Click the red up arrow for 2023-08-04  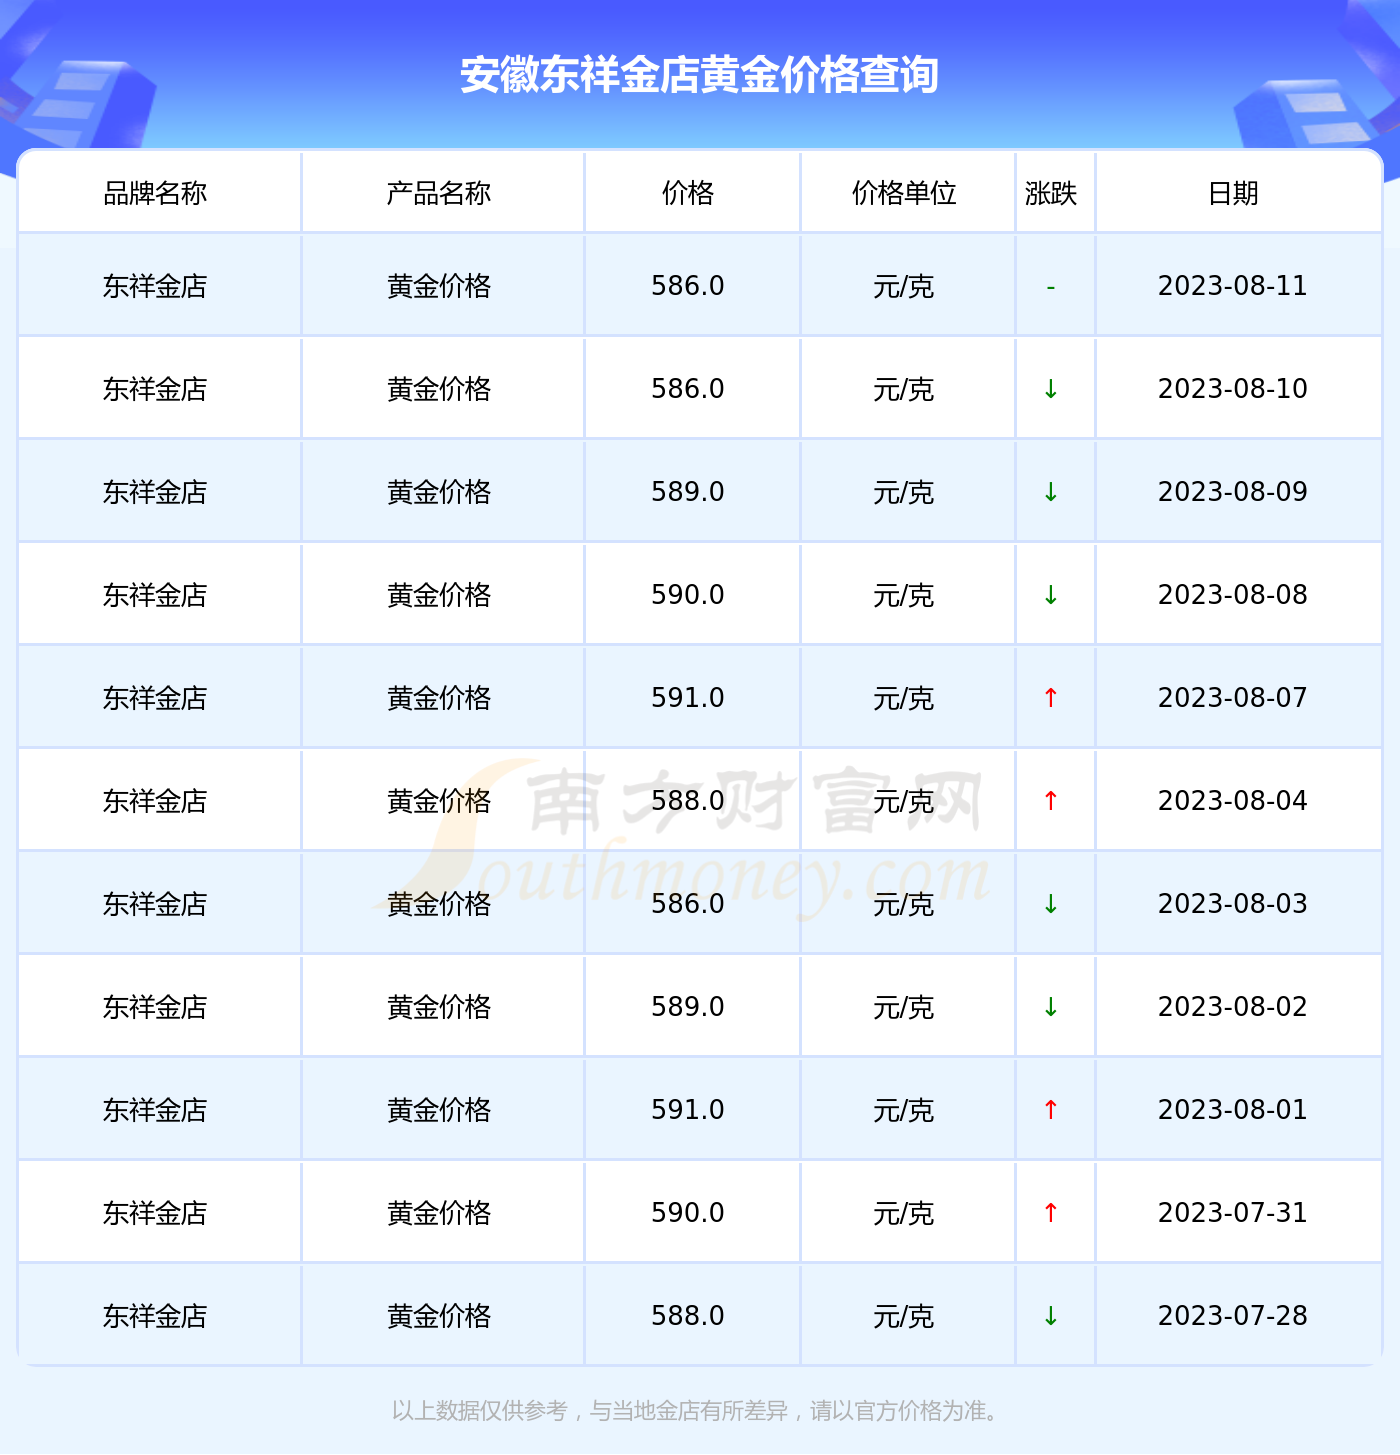click(1051, 801)
